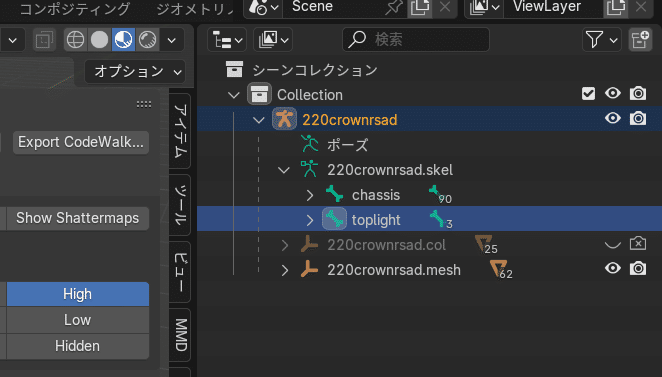The height and width of the screenshot is (377, 662).
Task: Switch to the MMD sidebar tab
Action: [x=180, y=335]
